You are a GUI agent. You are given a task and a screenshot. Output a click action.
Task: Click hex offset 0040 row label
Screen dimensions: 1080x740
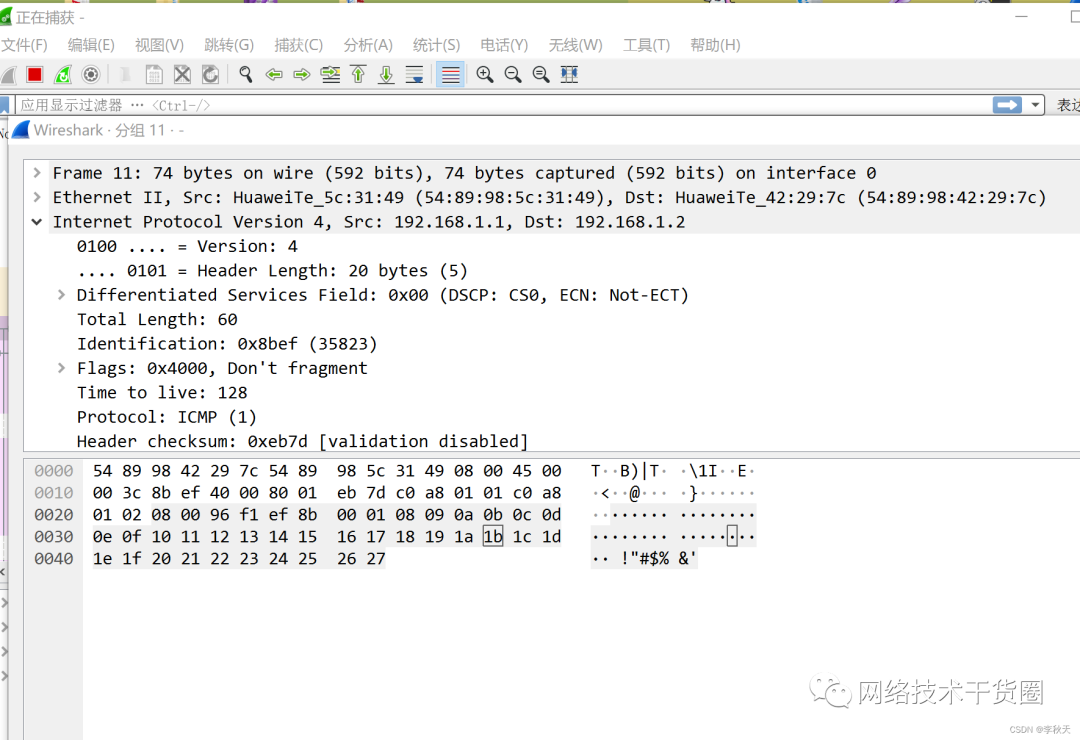pos(54,559)
